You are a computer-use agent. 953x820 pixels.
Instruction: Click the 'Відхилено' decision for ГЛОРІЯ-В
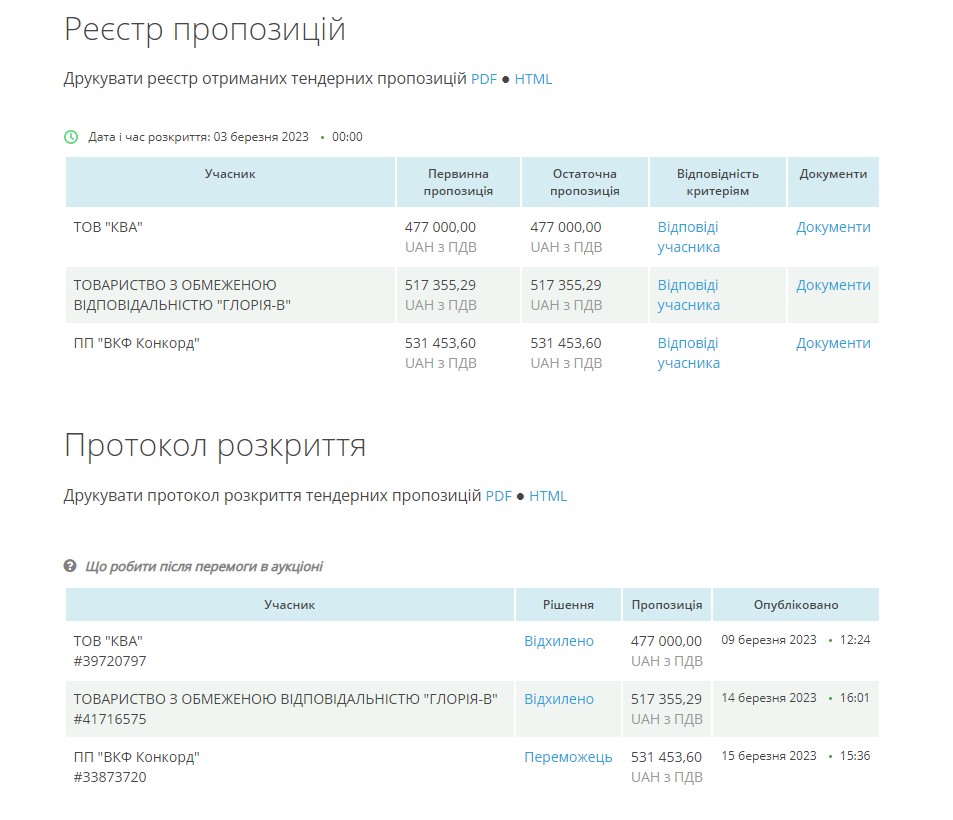point(559,699)
